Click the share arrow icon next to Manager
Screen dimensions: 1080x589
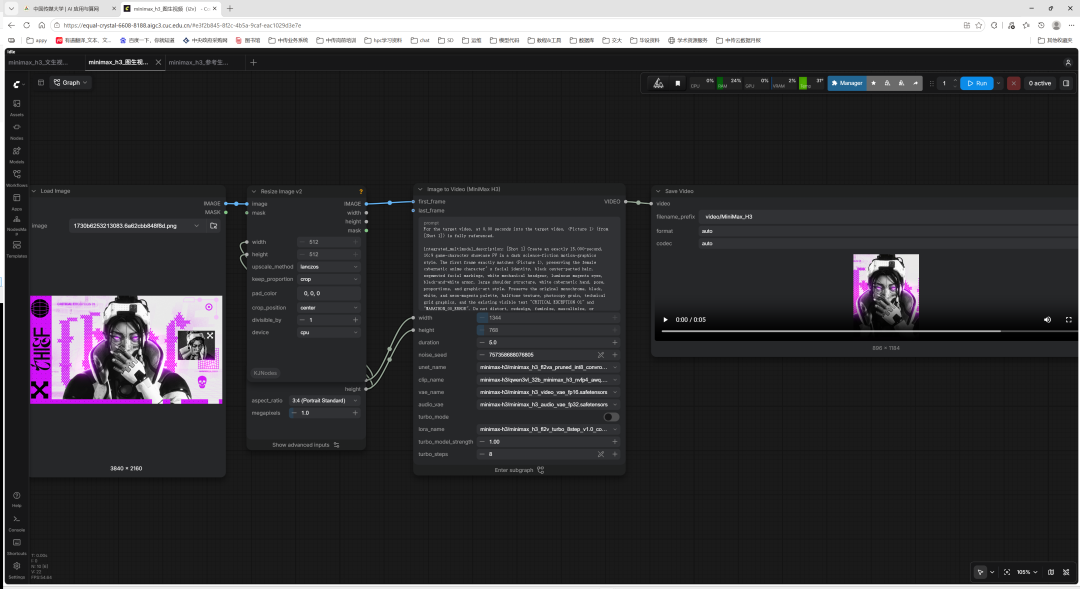915,83
